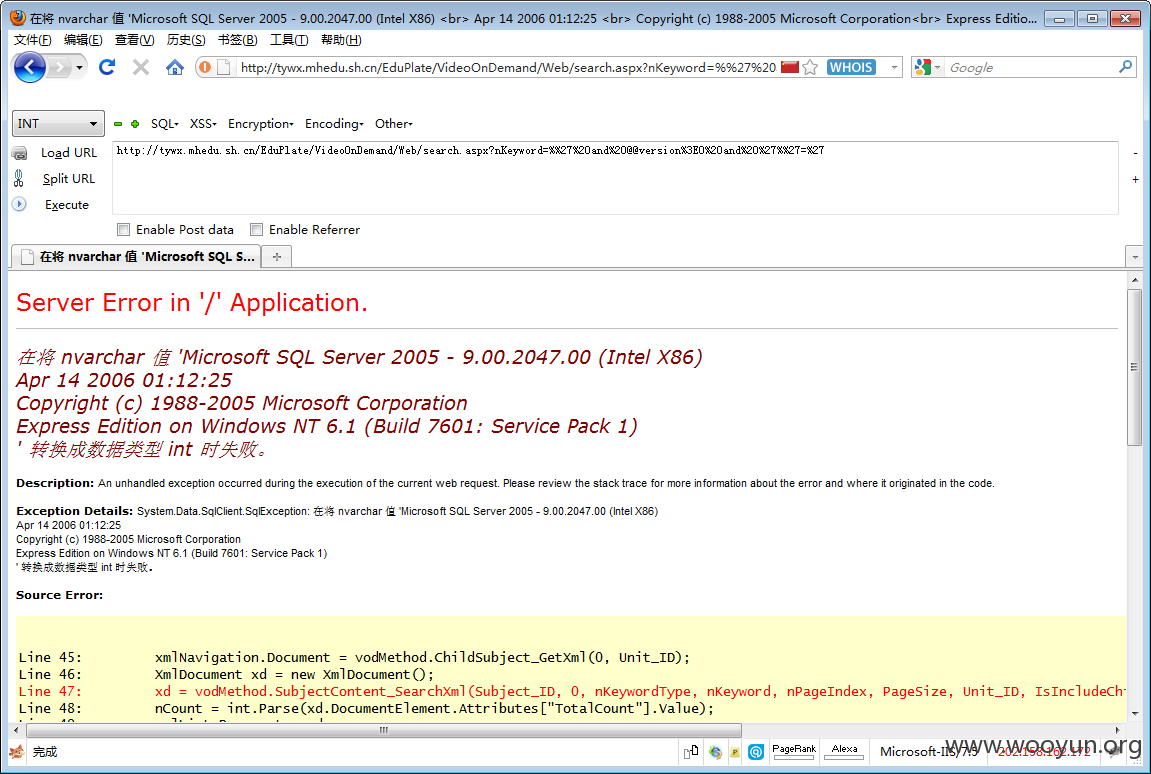
Task: Click the blue @ icon in status bar
Action: click(756, 751)
